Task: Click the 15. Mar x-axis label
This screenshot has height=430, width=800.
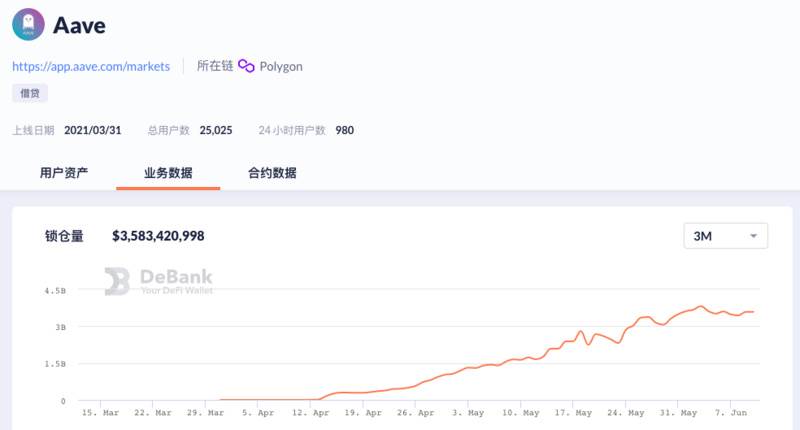Action: (x=101, y=413)
